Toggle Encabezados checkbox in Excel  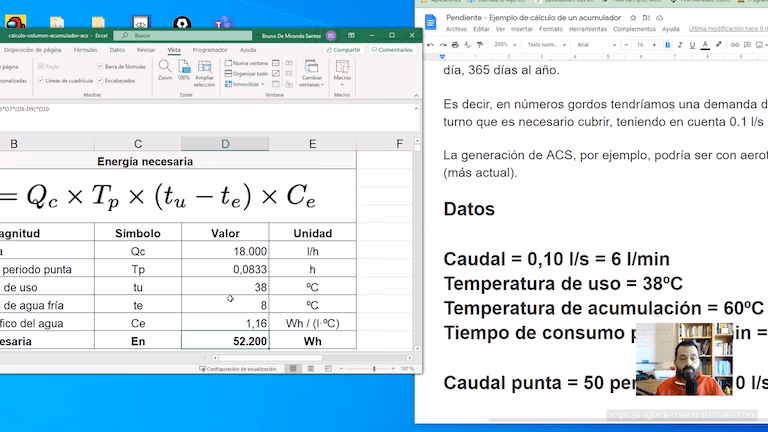click(x=100, y=80)
